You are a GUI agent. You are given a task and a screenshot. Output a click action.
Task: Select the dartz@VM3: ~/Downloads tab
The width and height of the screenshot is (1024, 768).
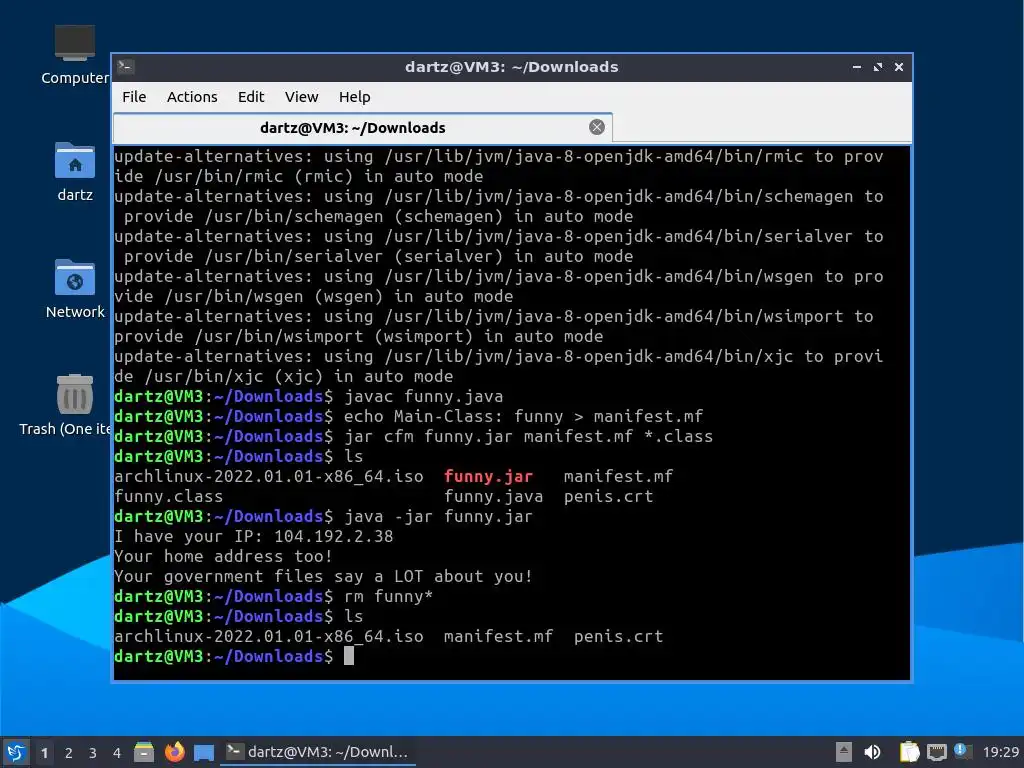(362, 128)
